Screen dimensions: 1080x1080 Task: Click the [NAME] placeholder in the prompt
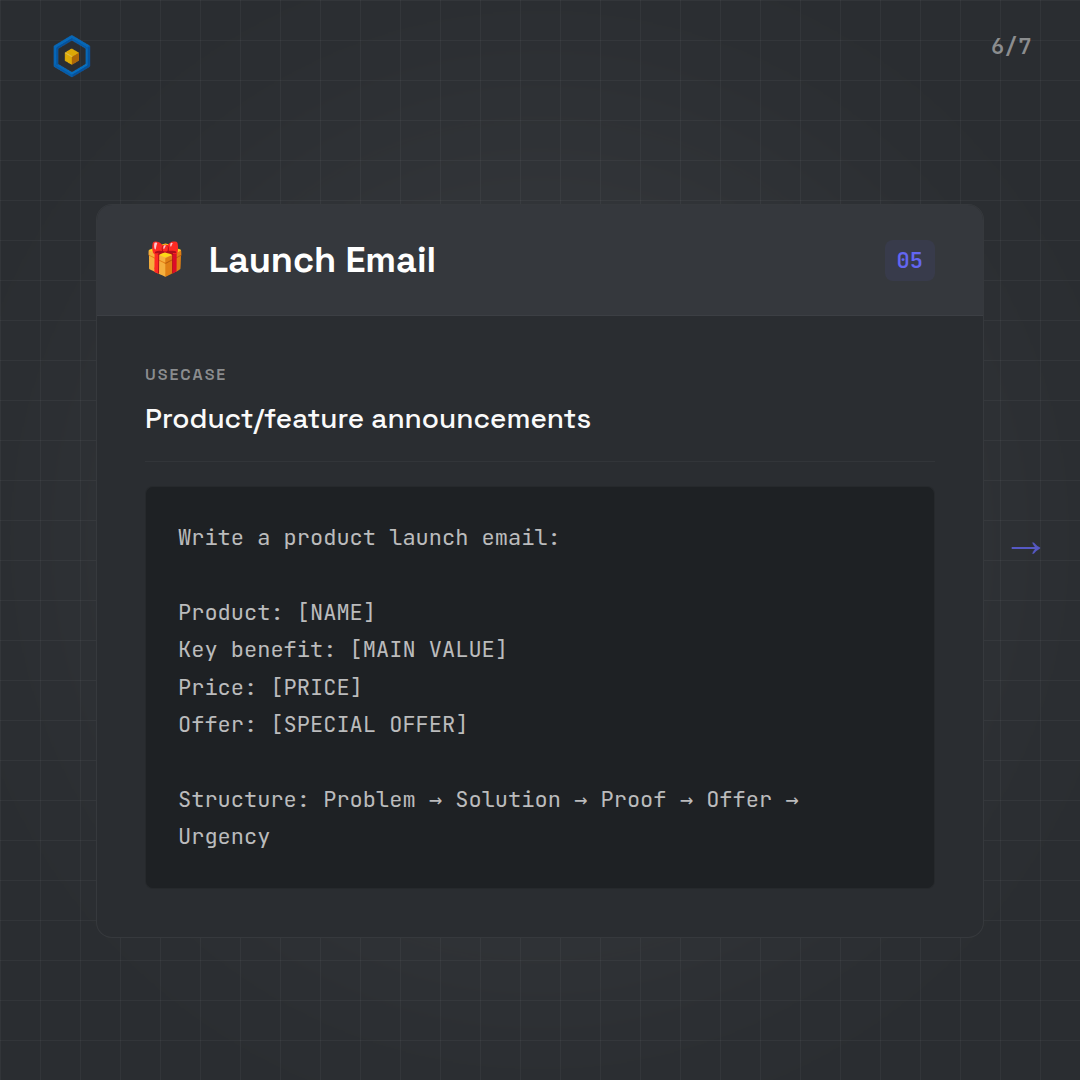click(x=336, y=613)
